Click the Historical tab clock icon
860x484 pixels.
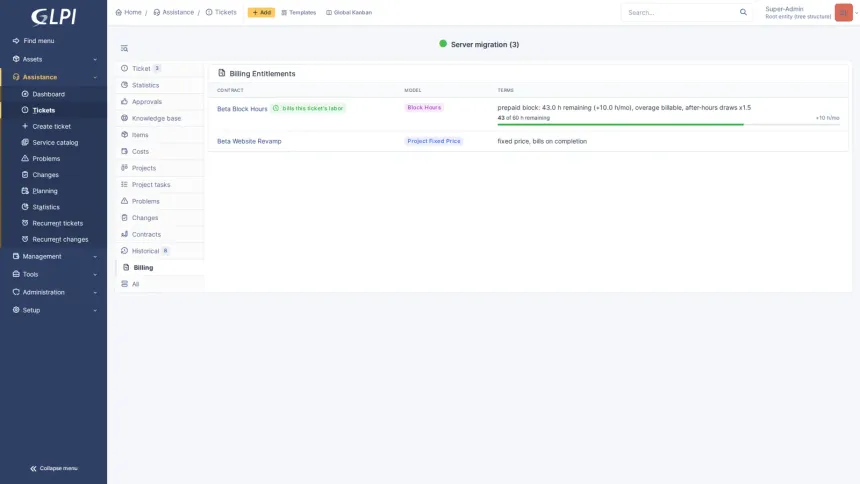125,251
